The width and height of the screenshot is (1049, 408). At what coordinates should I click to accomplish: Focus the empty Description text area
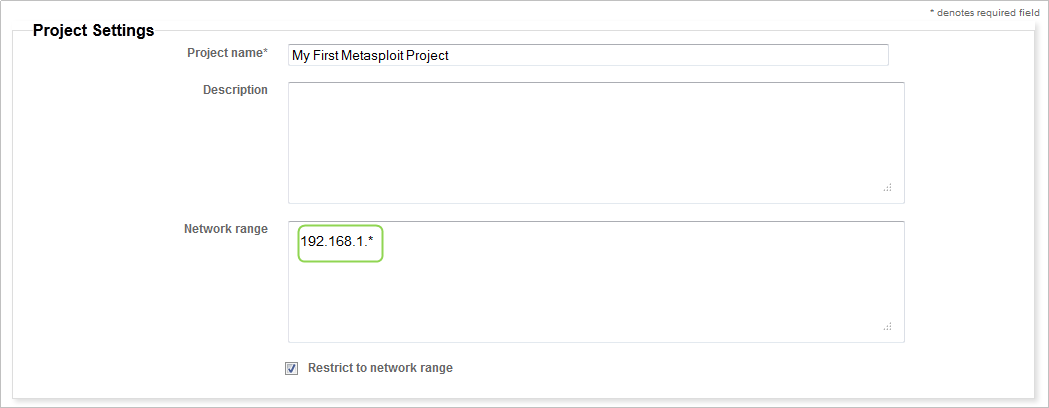coord(596,142)
